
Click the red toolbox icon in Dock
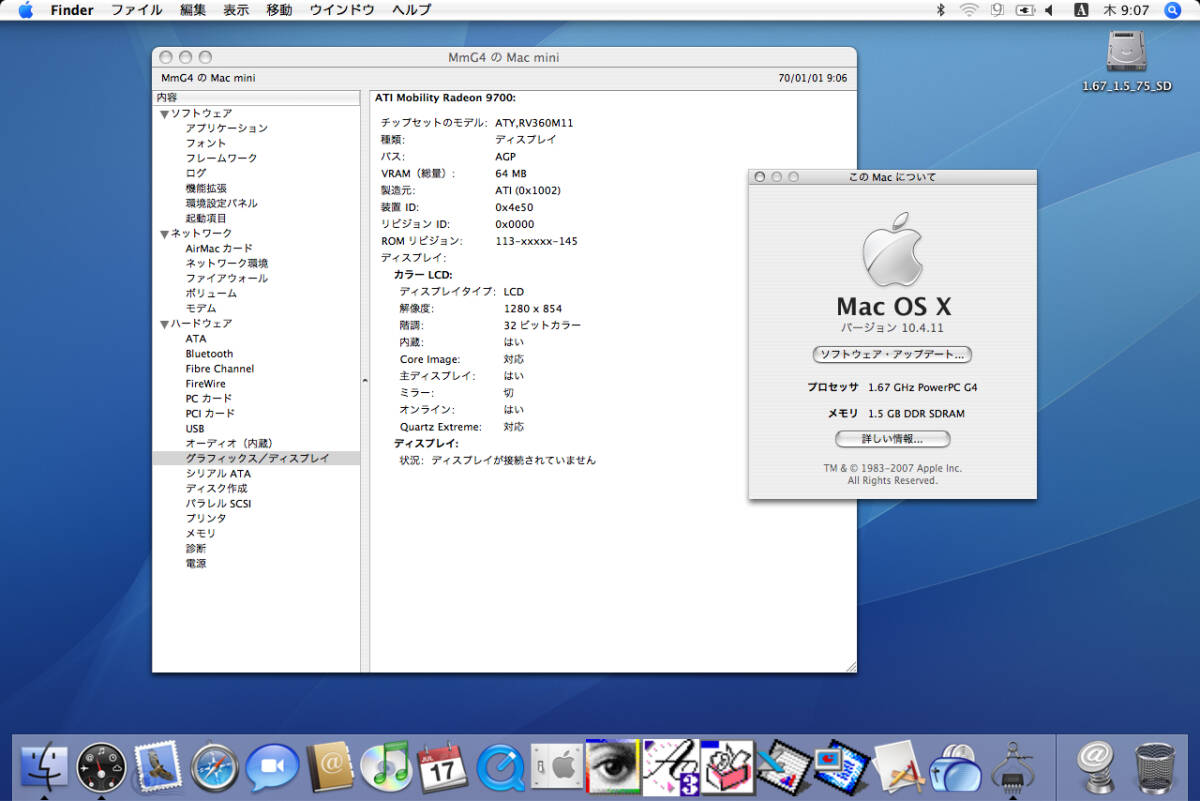727,767
